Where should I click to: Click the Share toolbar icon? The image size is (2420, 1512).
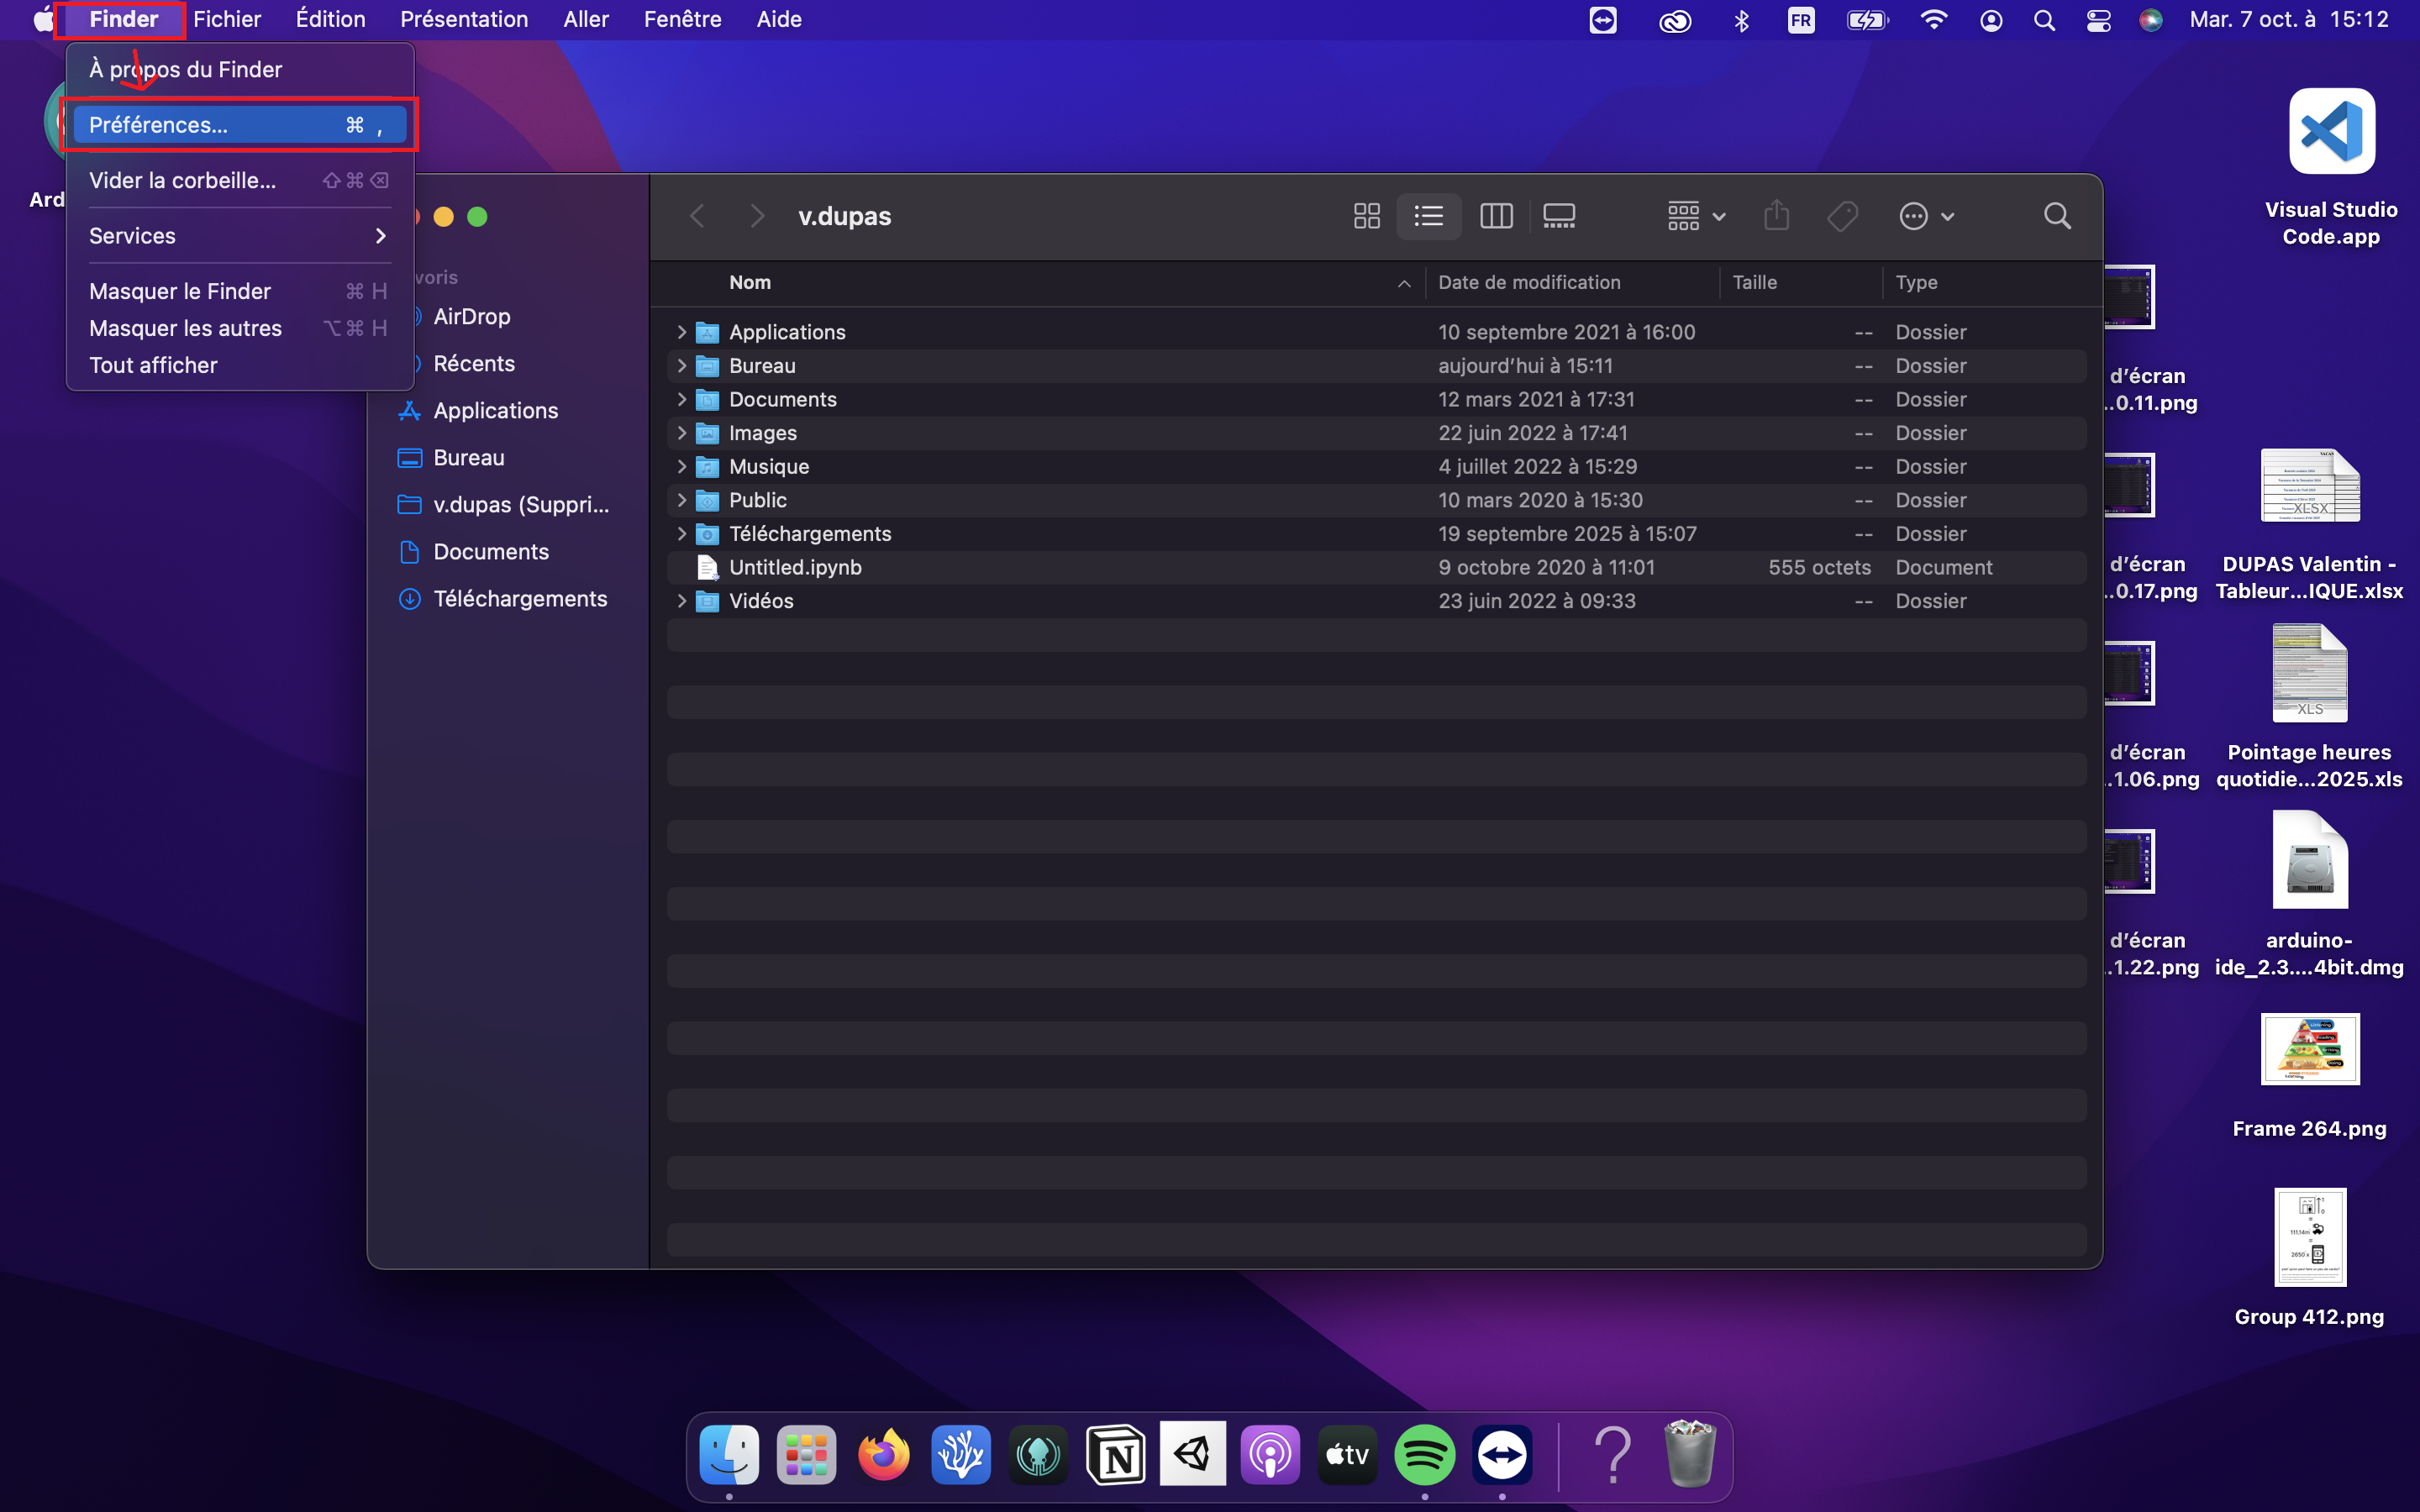tap(1776, 216)
